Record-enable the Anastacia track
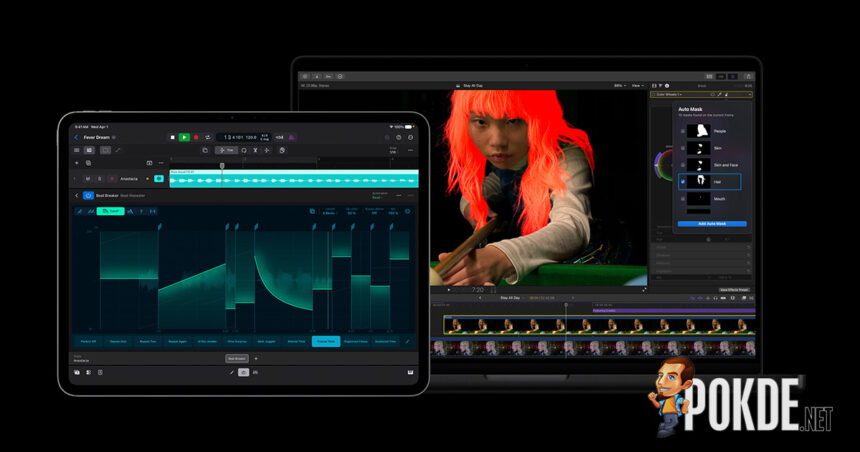Image resolution: width=860 pixels, height=452 pixels. click(112, 179)
